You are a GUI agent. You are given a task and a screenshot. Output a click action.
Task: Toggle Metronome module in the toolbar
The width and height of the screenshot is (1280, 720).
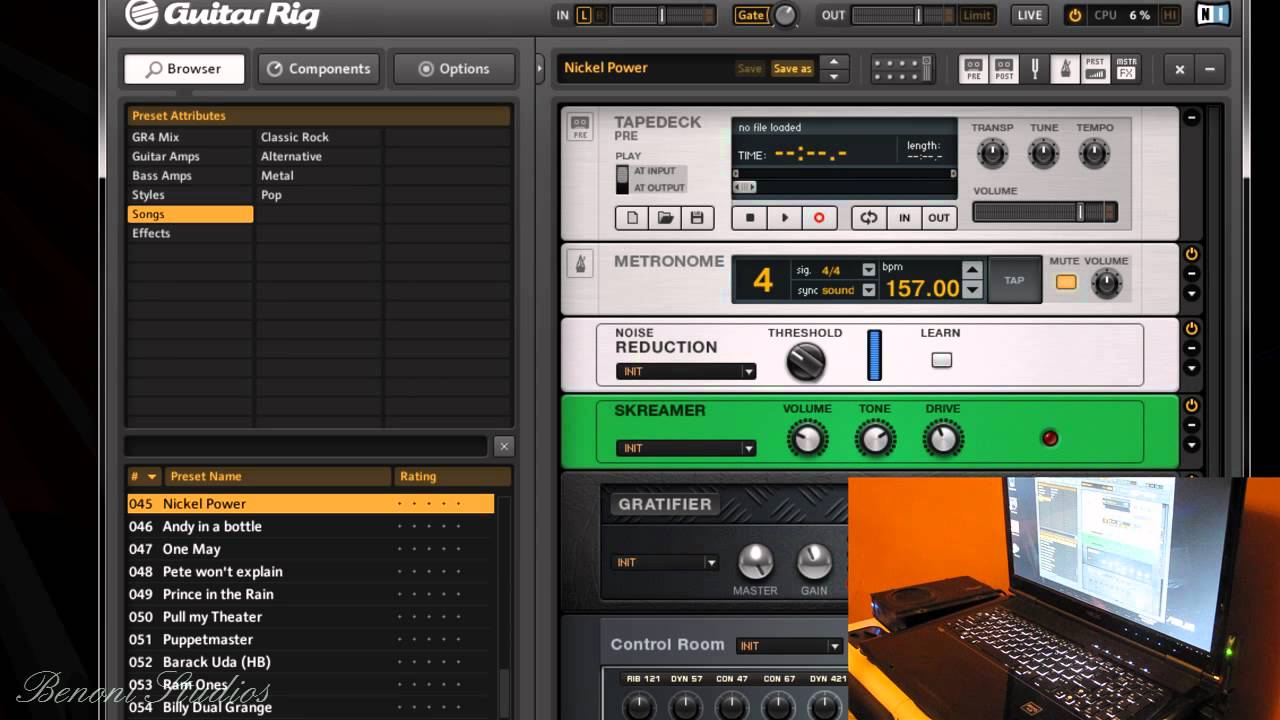point(1065,68)
